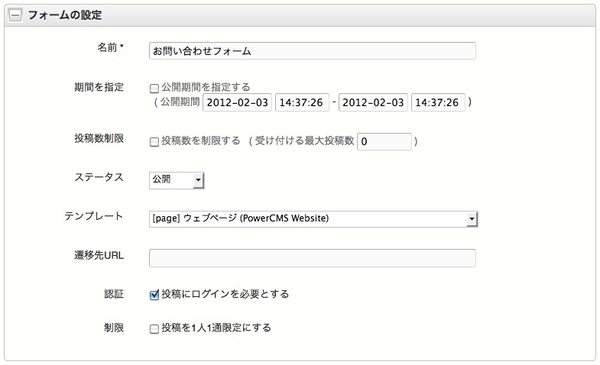Click the end time field
600x365 pixels.
[438, 103]
